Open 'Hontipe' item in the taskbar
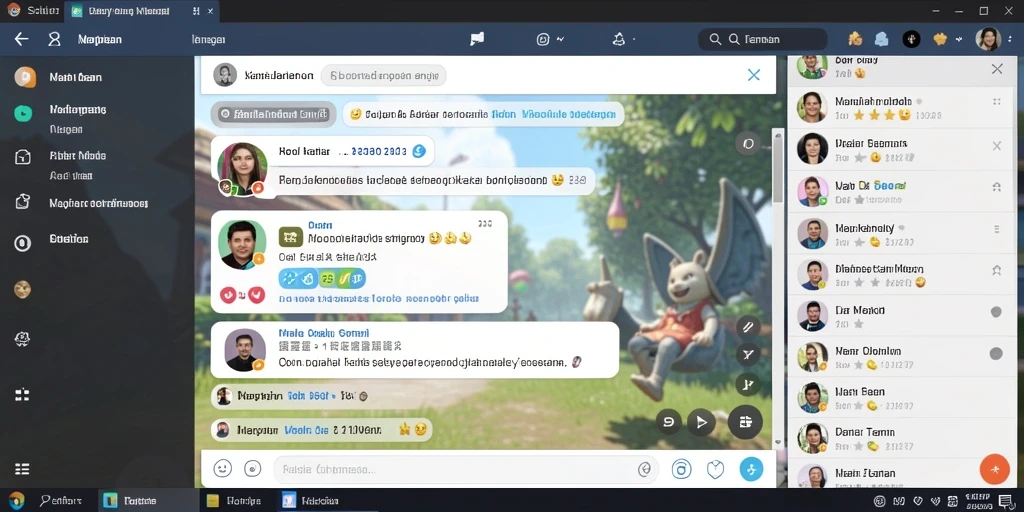This screenshot has height=512, width=1024. click(x=234, y=501)
